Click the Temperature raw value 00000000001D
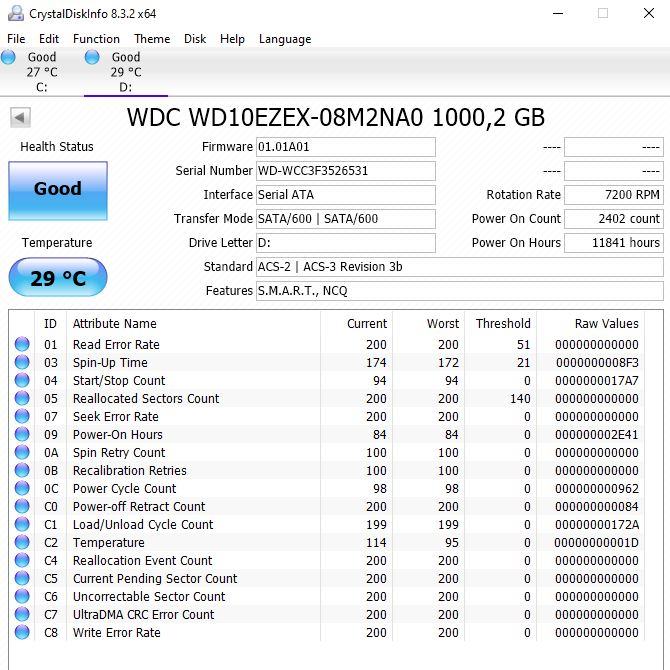 pos(597,542)
